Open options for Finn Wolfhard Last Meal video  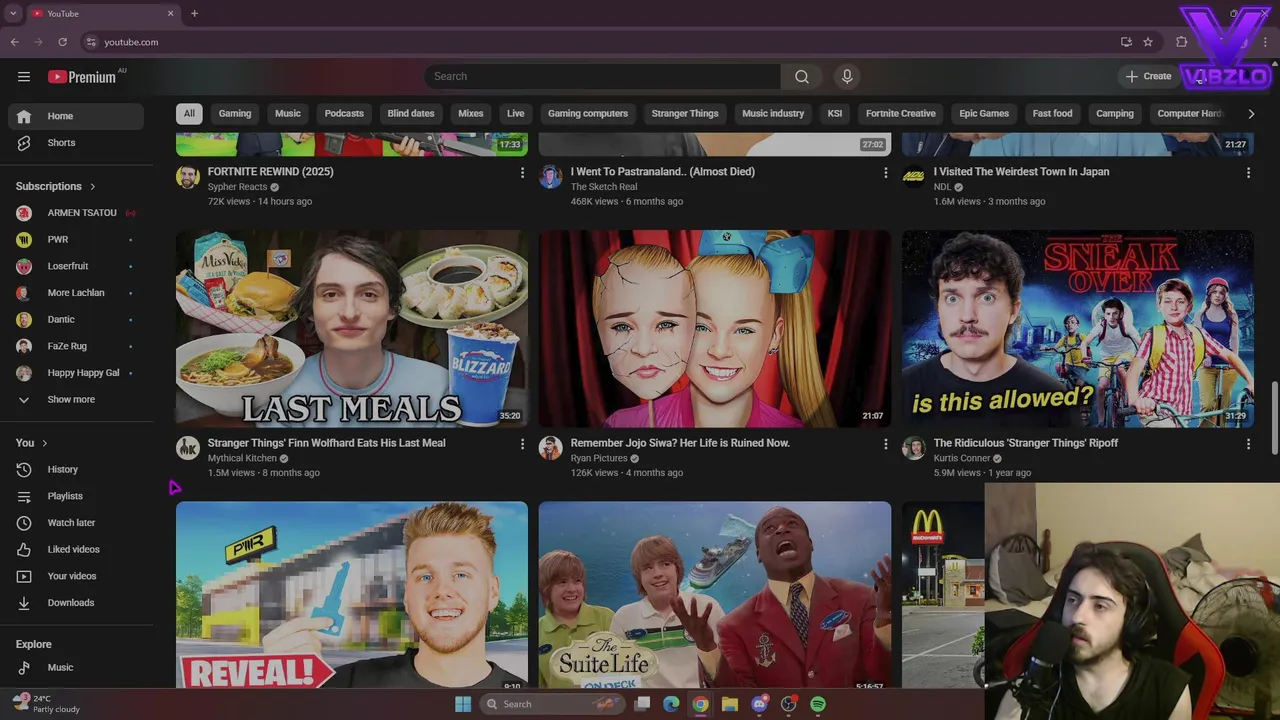point(522,444)
